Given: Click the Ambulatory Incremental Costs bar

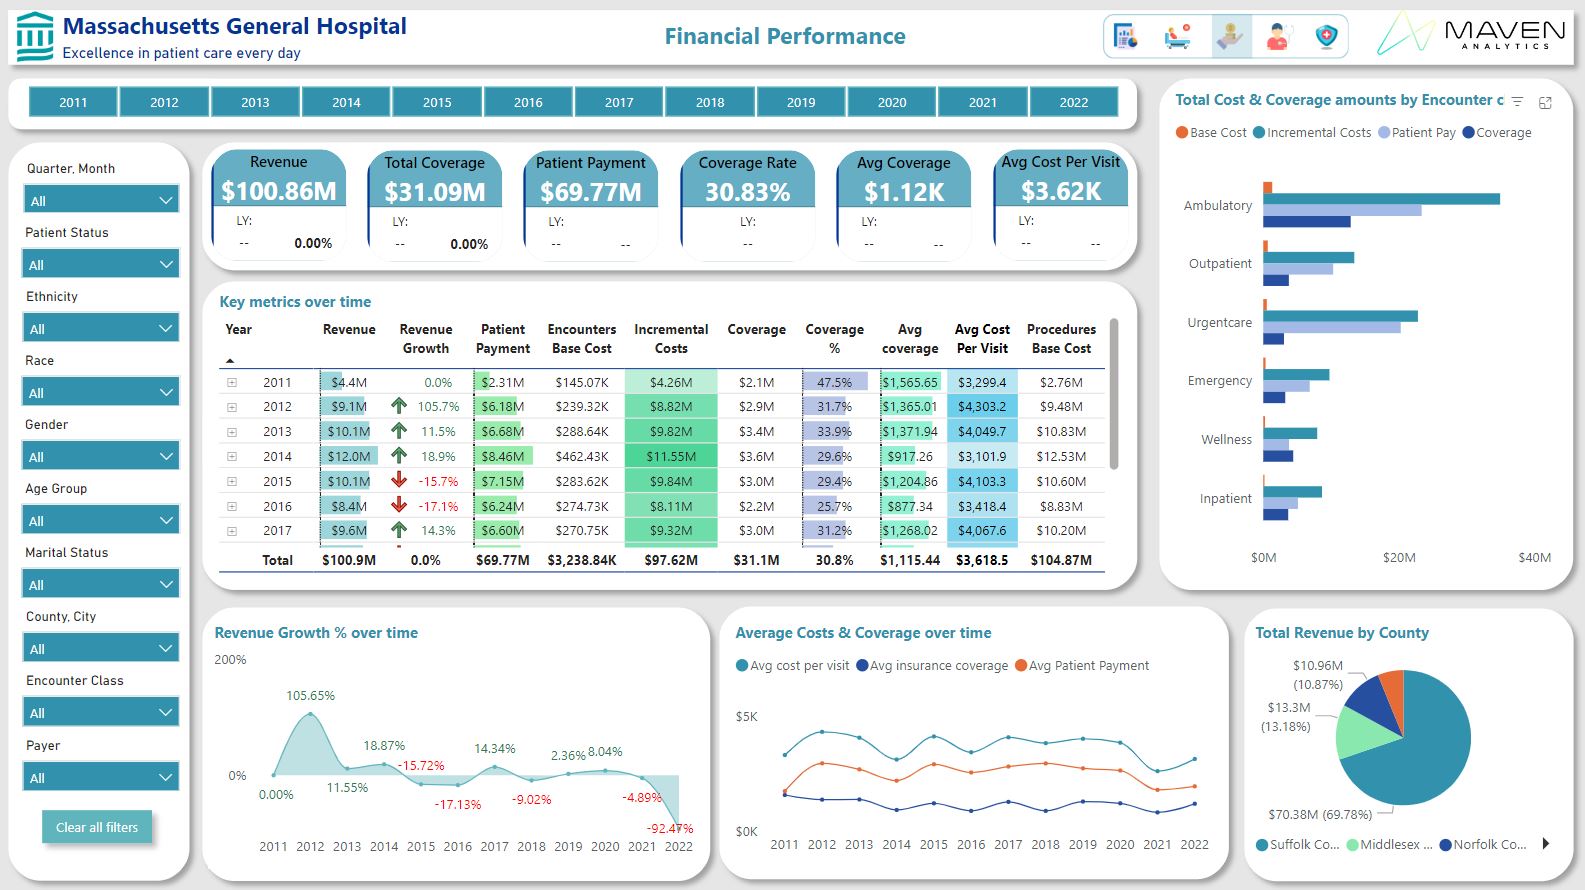Looking at the screenshot, I should (1382, 199).
